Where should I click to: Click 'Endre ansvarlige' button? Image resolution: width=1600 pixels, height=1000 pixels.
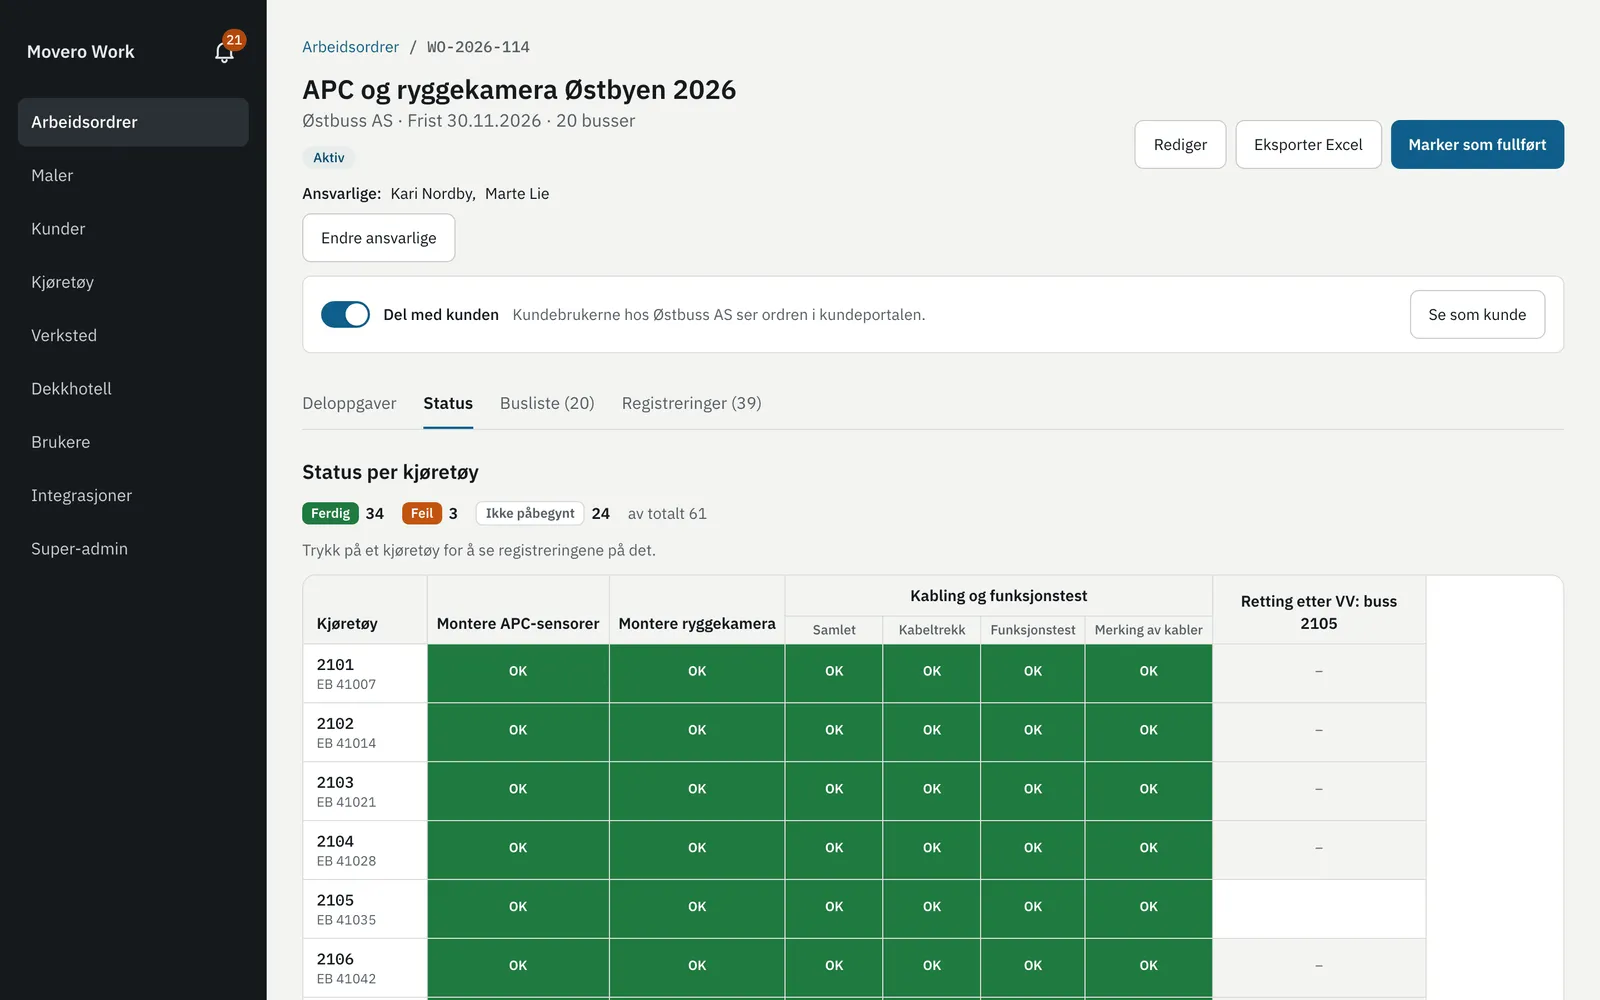379,238
